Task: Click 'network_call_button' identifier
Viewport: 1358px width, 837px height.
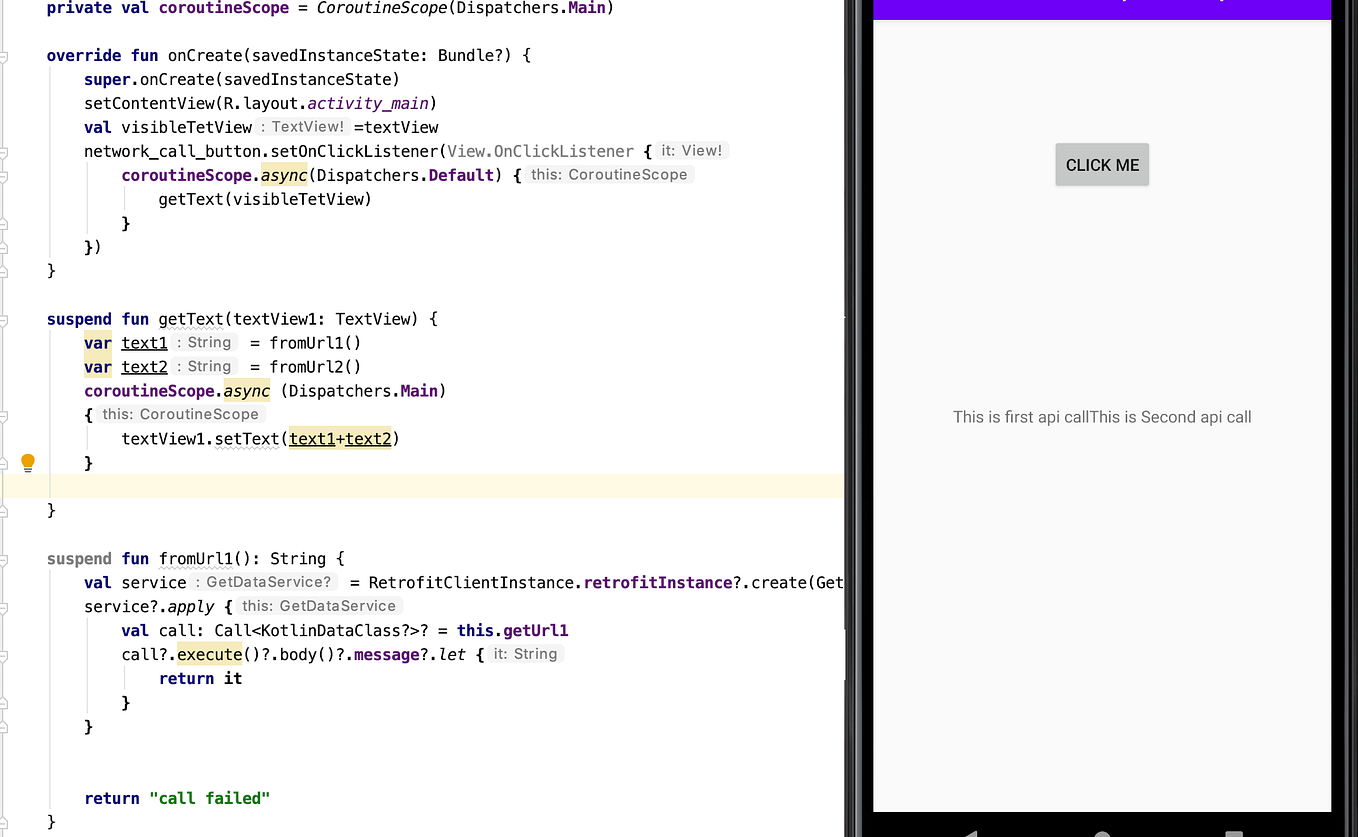Action: 174,151
